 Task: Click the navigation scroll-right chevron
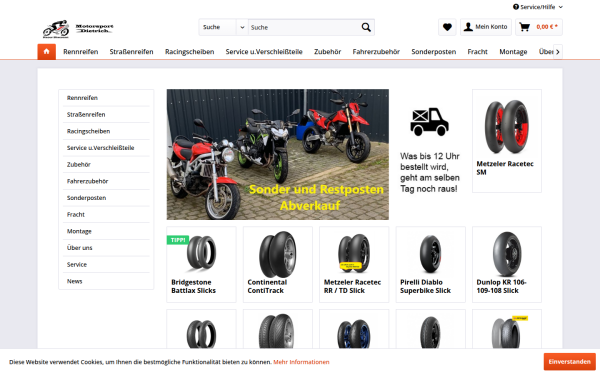(x=558, y=52)
